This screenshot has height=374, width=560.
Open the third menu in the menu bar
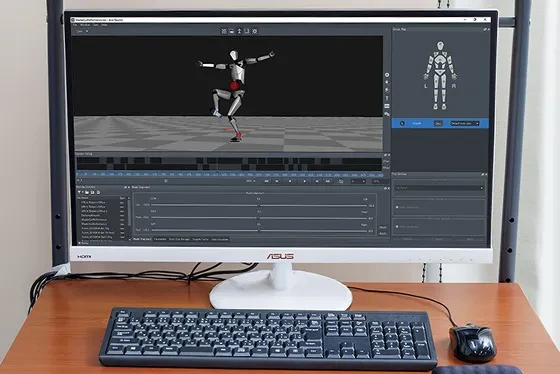tap(96, 25)
